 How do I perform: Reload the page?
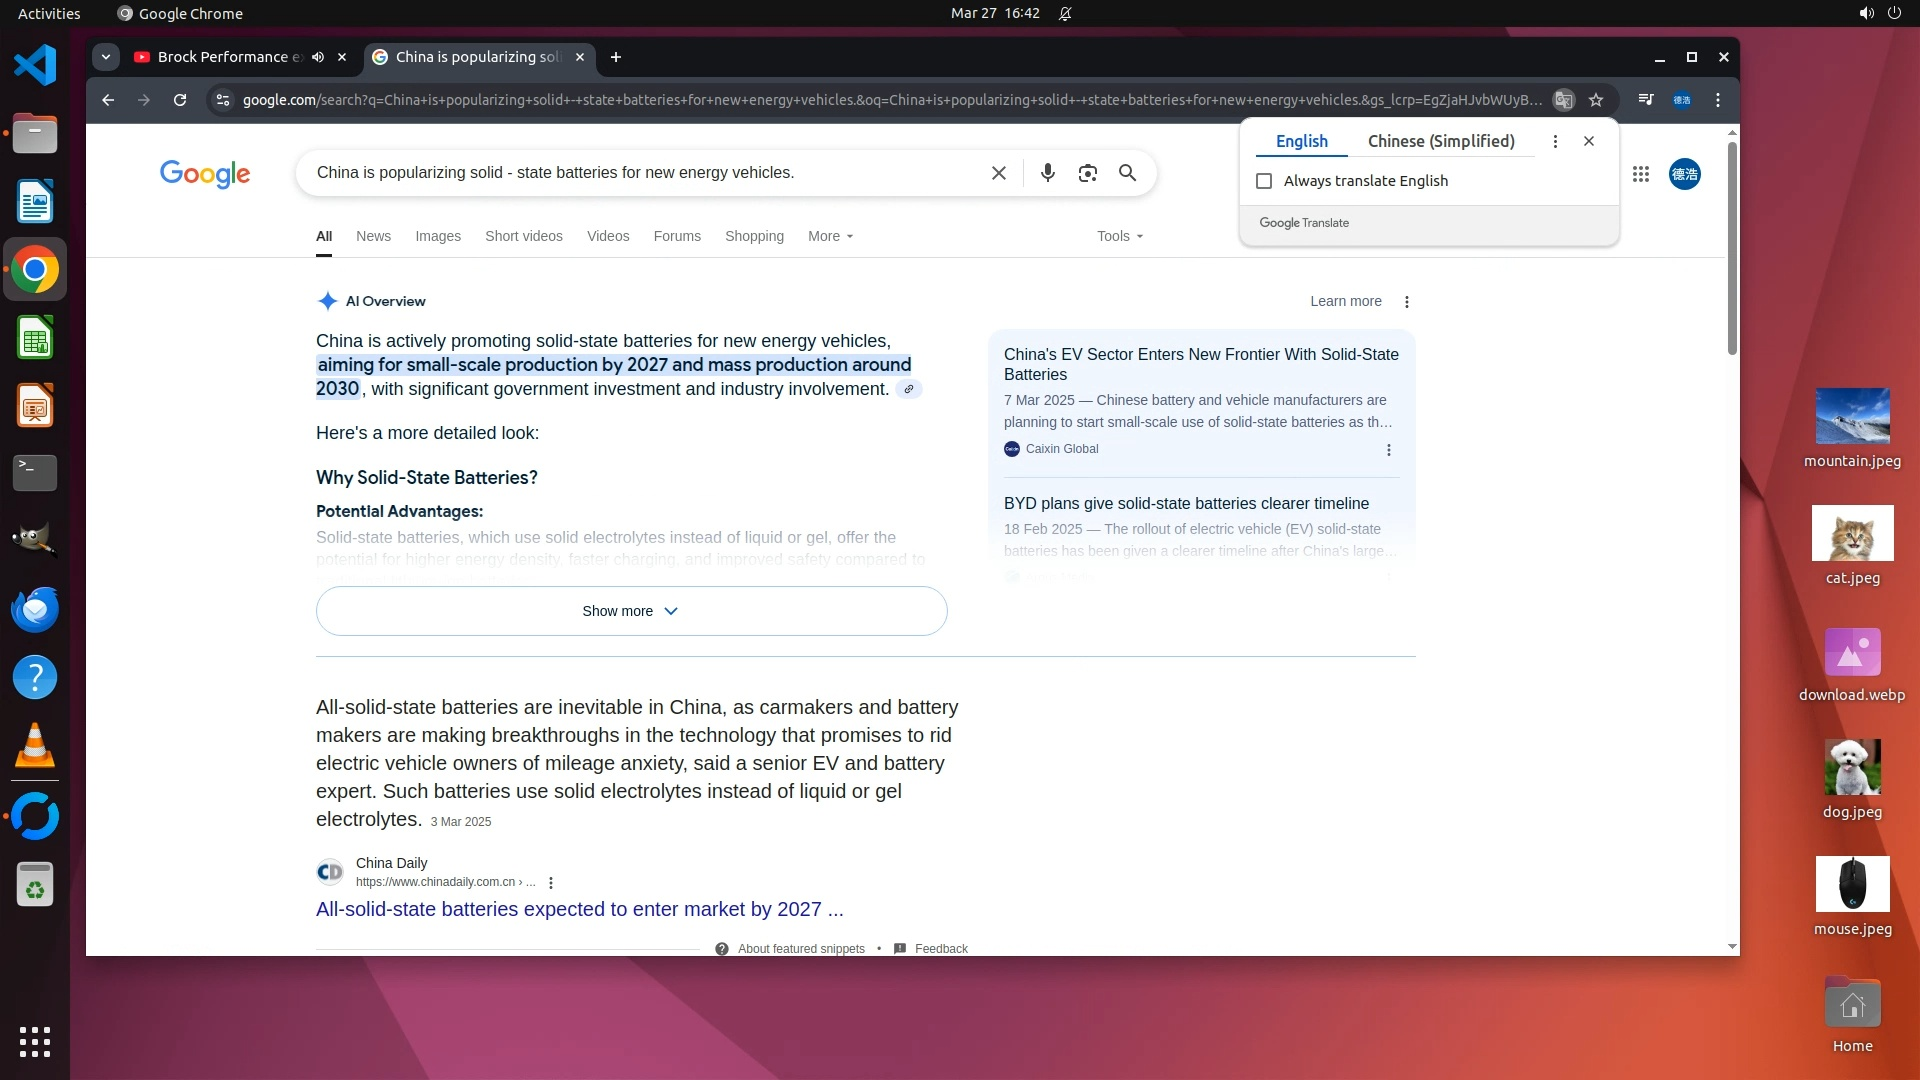coord(180,100)
